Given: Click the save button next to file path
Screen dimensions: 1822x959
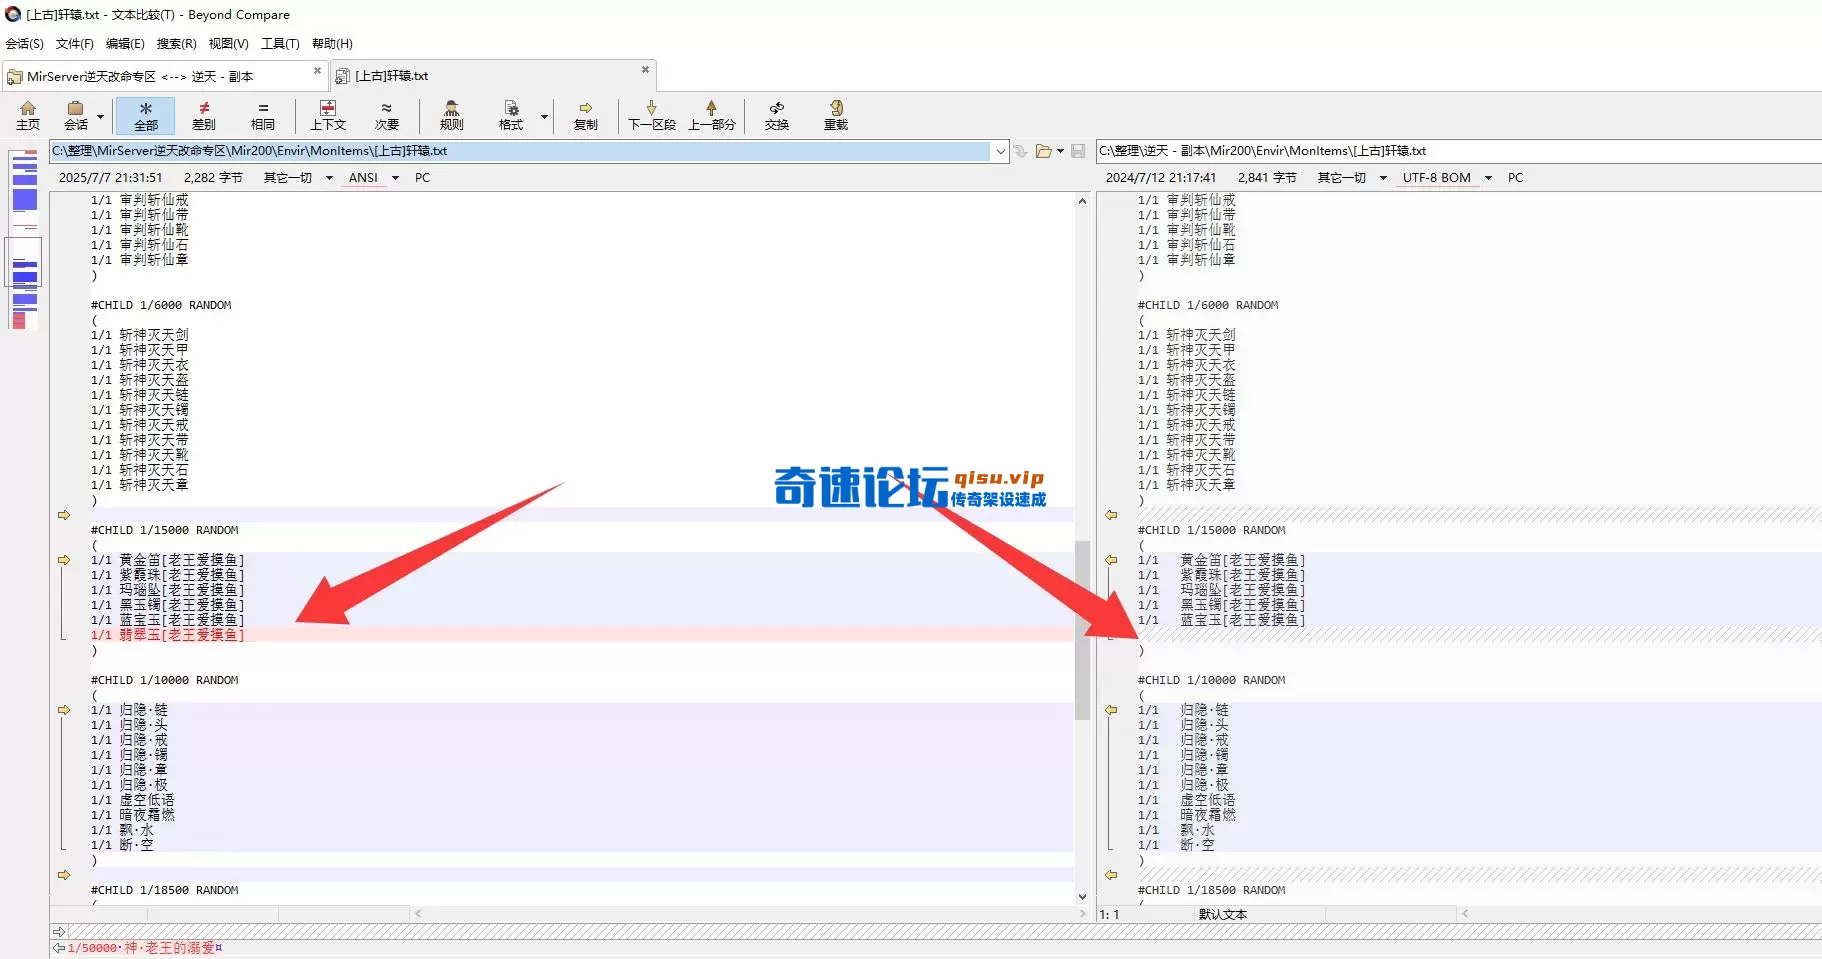Looking at the screenshot, I should click(x=1078, y=151).
